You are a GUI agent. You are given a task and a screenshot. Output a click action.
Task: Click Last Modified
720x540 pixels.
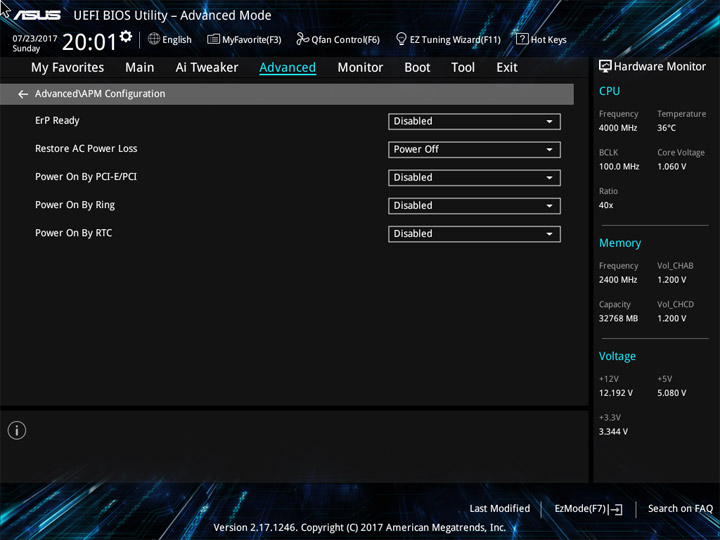[500, 509]
